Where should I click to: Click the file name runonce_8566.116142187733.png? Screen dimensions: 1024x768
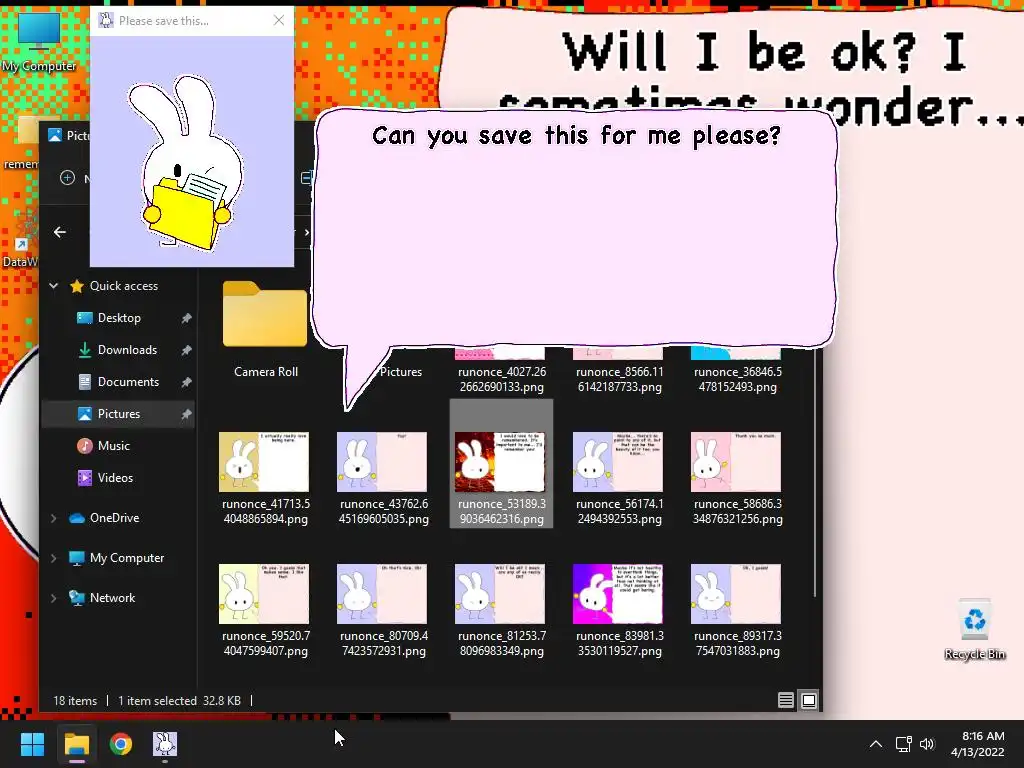tap(620, 379)
